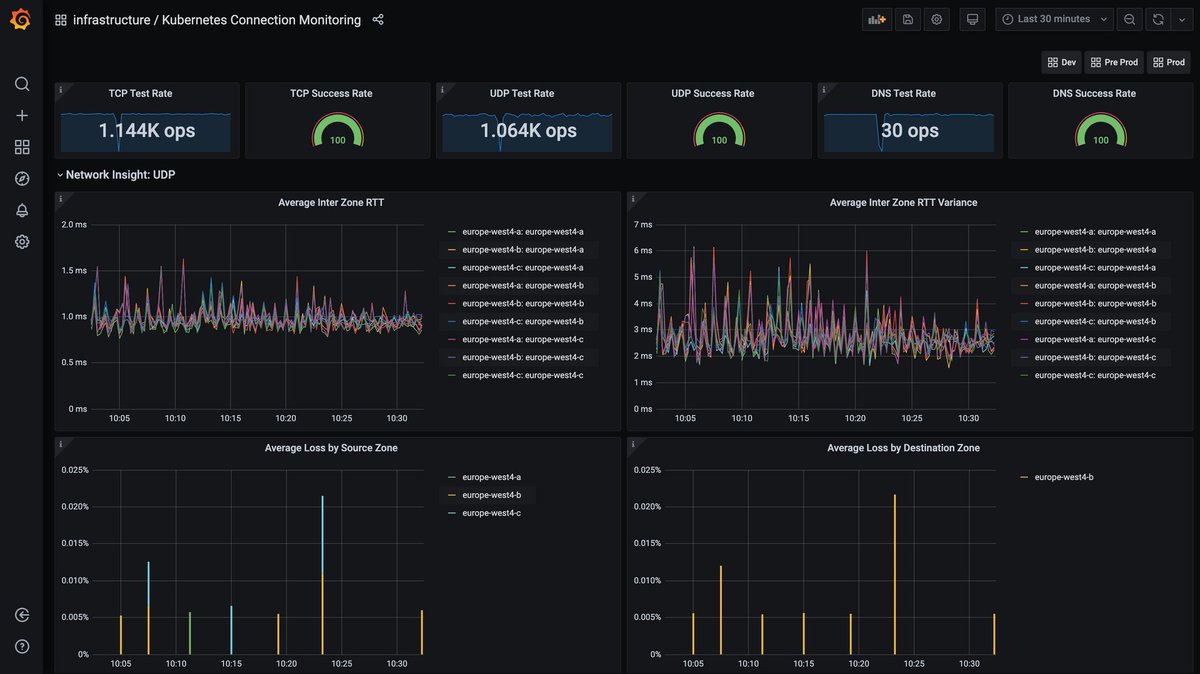Open the Prod dashboard link

[x=1168, y=62]
